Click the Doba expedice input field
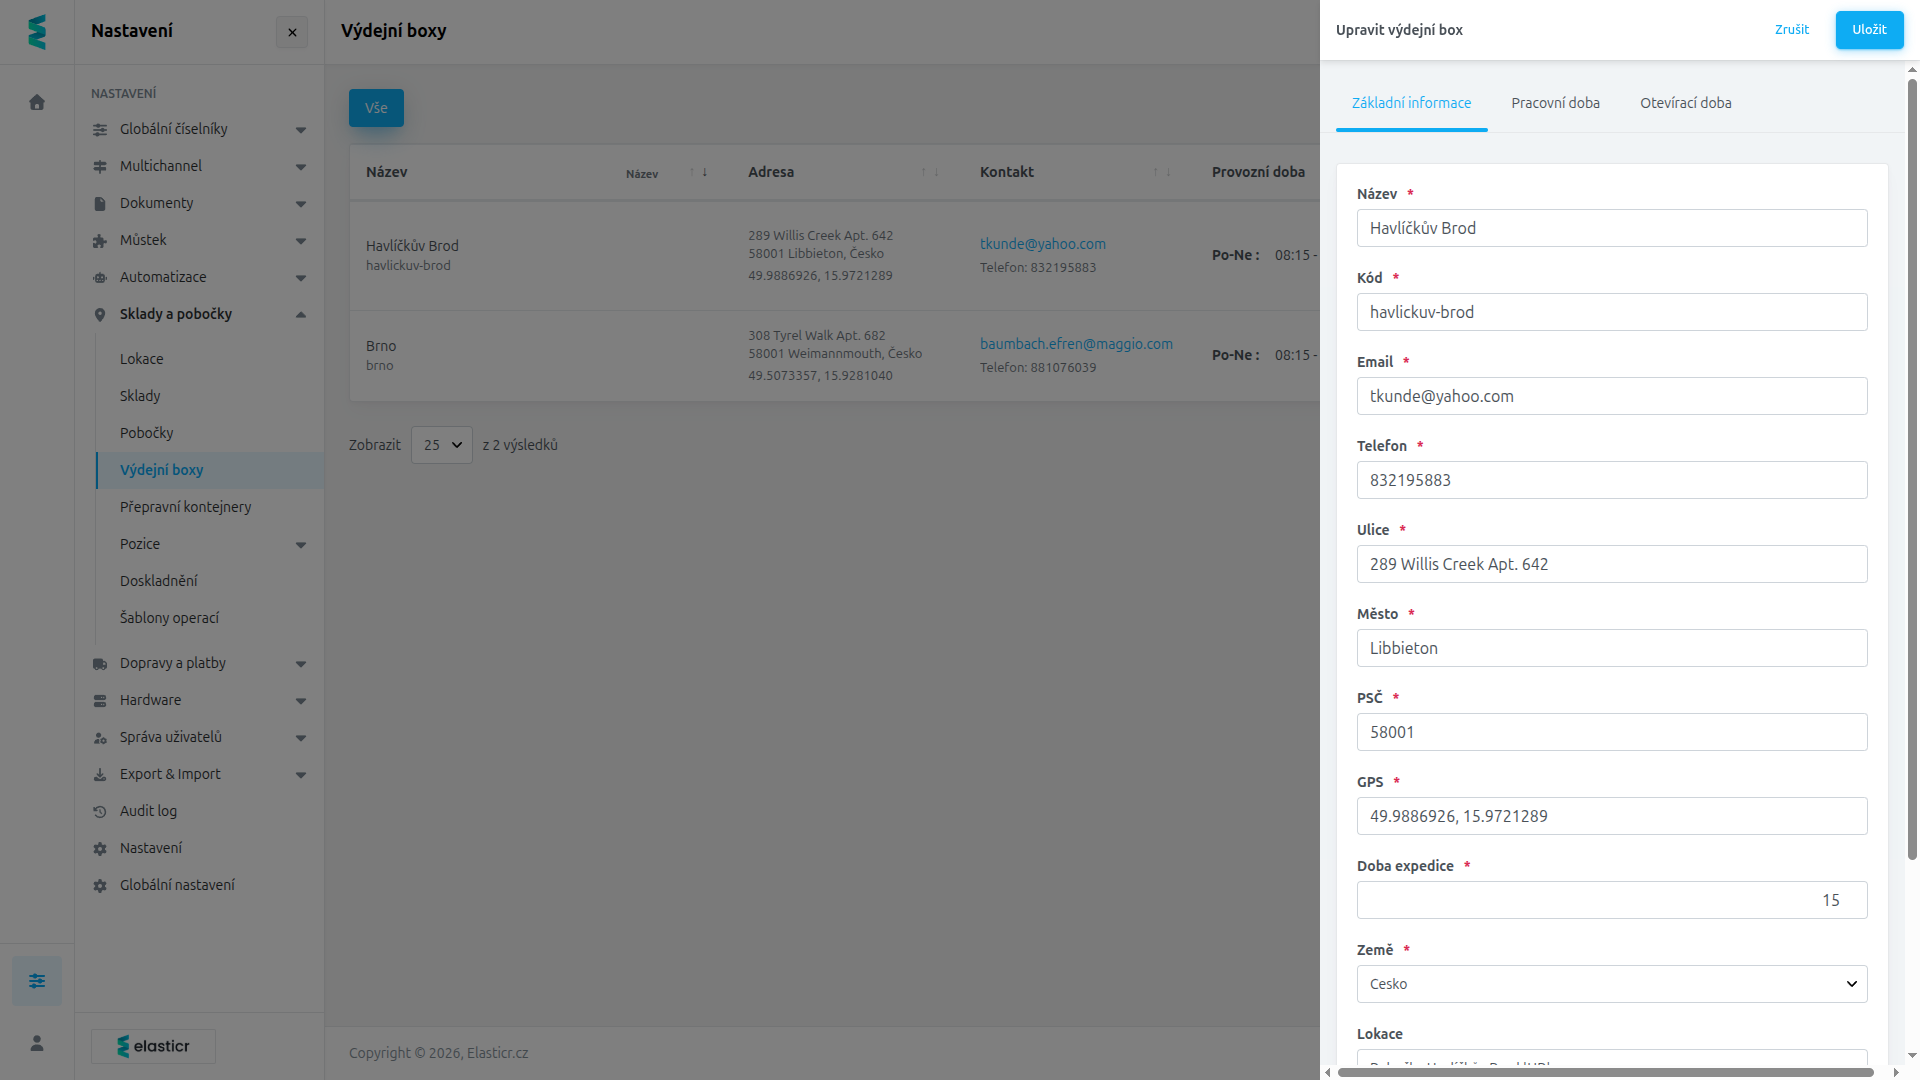Screen dimensions: 1920x1080 point(1612,900)
